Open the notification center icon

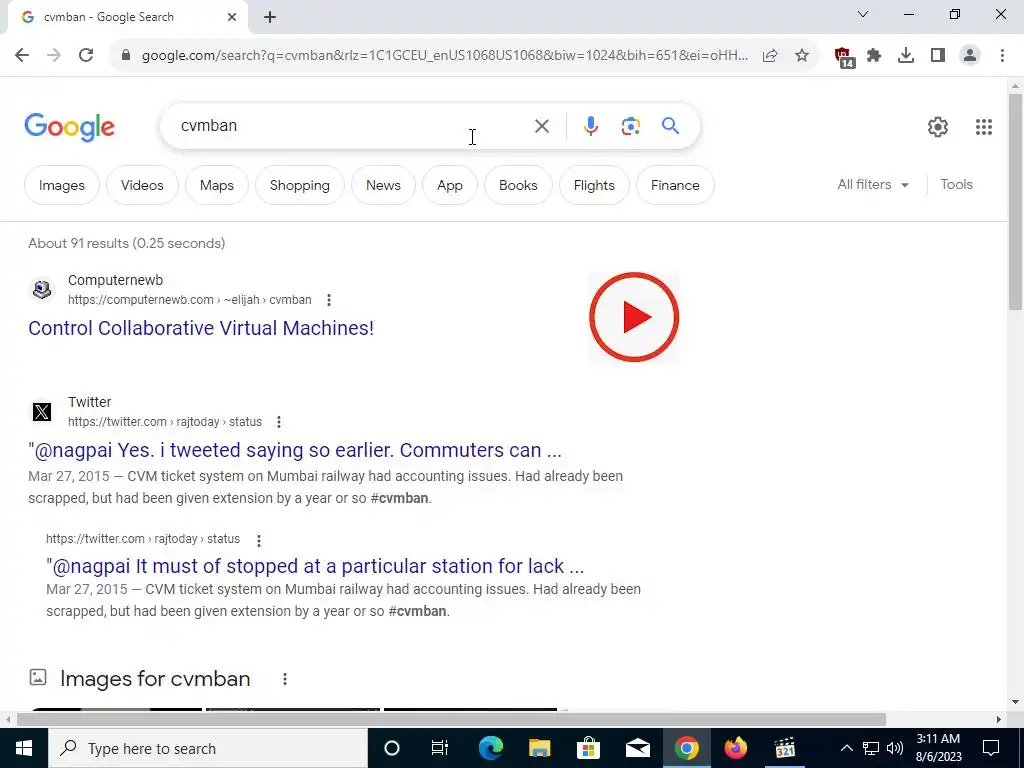point(991,748)
